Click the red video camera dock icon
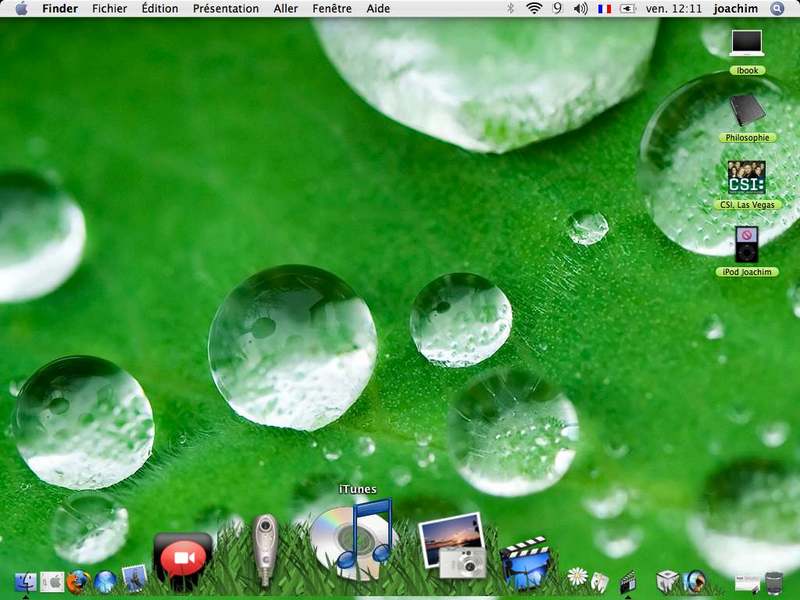Viewport: 800px width, 600px height. [182, 557]
